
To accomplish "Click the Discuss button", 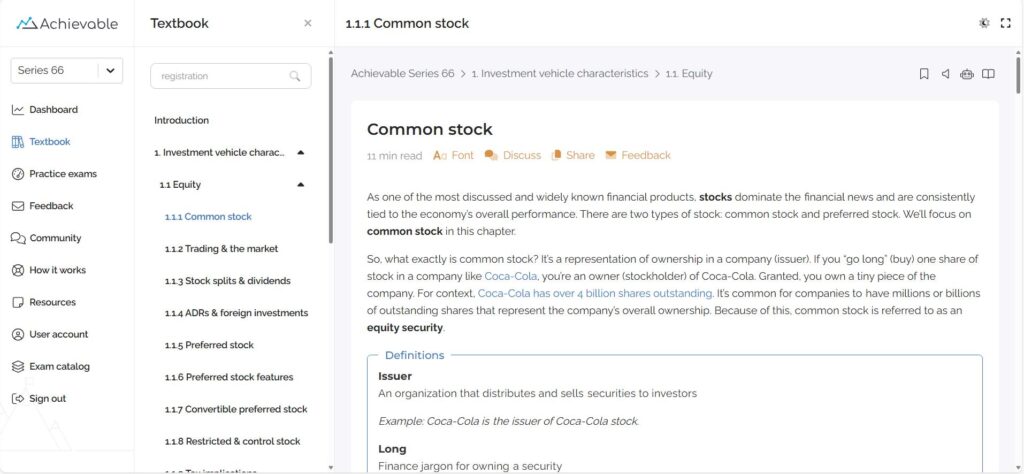I will point(512,155).
